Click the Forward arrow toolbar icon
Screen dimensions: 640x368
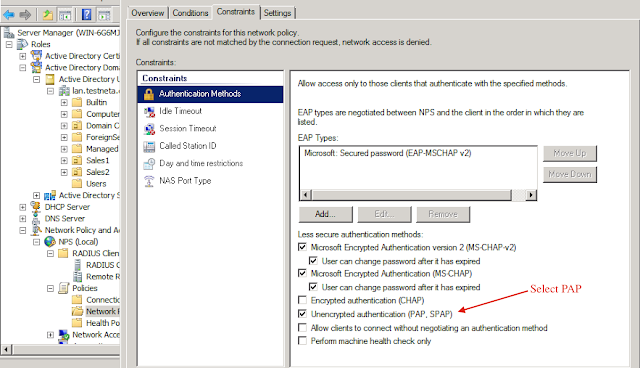pos(25,15)
